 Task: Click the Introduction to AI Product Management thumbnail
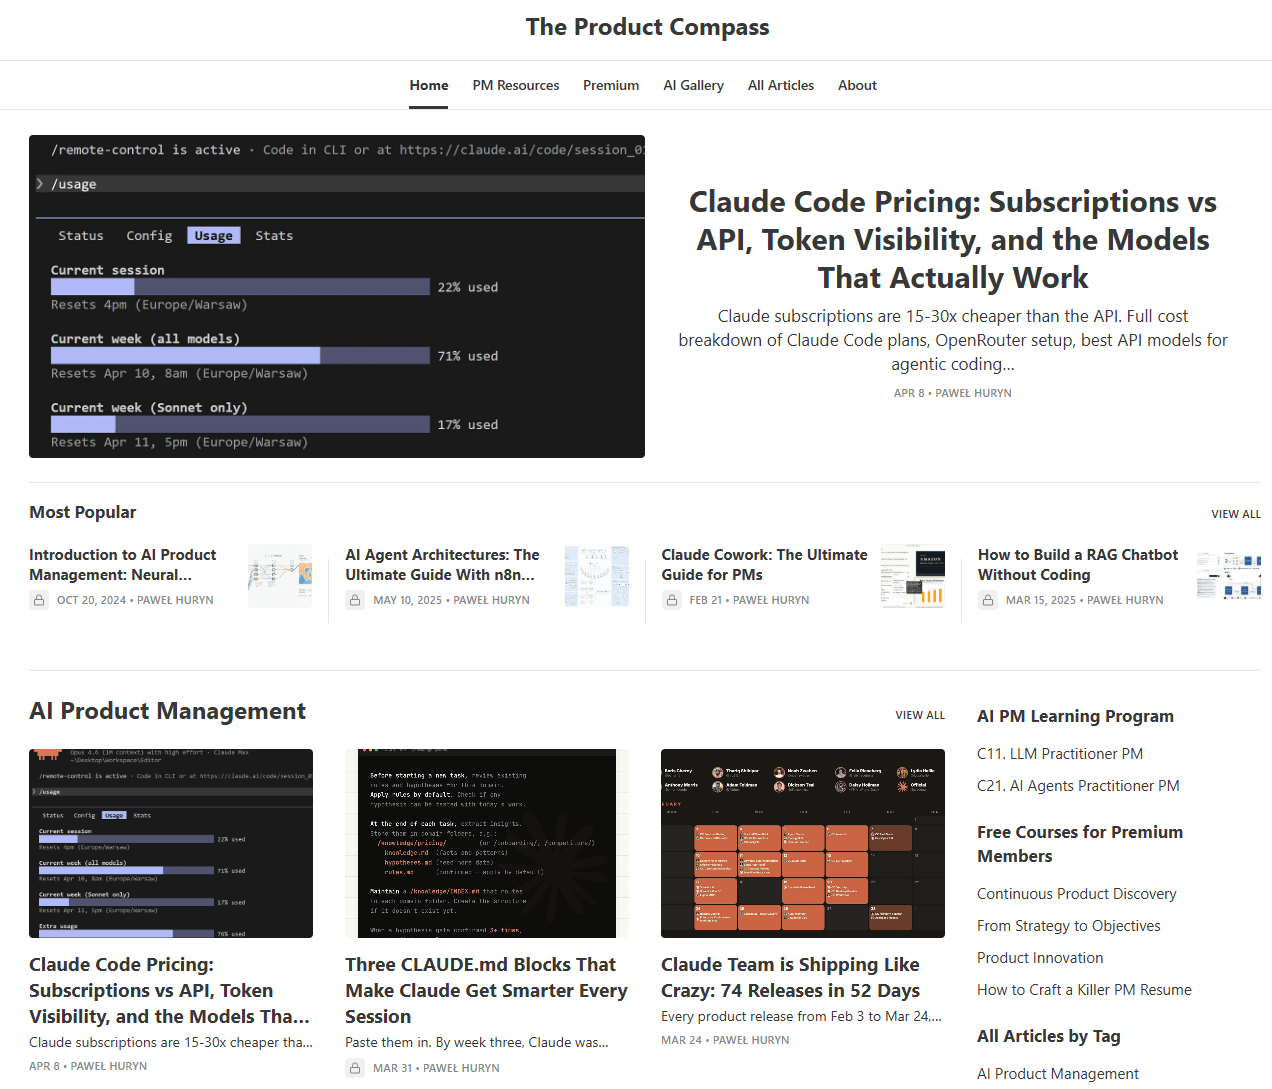280,576
